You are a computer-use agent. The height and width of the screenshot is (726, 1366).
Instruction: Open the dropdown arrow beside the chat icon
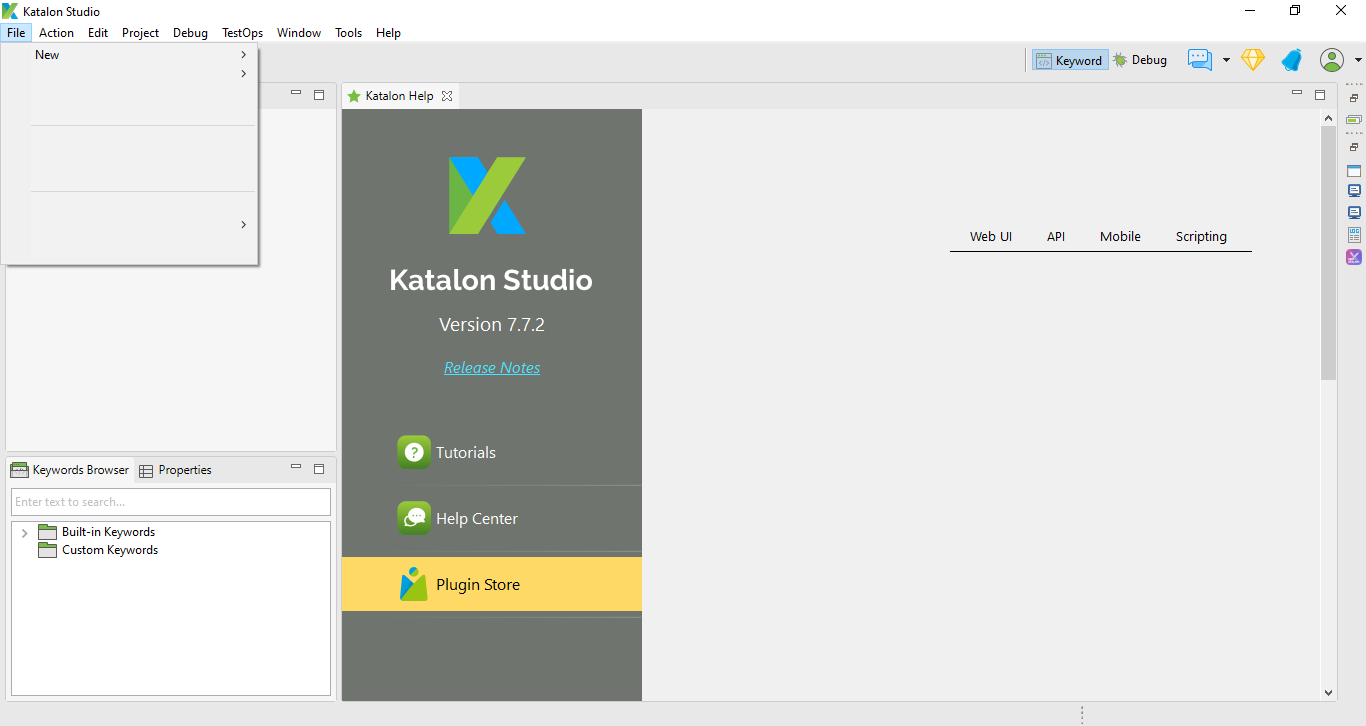click(1226, 60)
